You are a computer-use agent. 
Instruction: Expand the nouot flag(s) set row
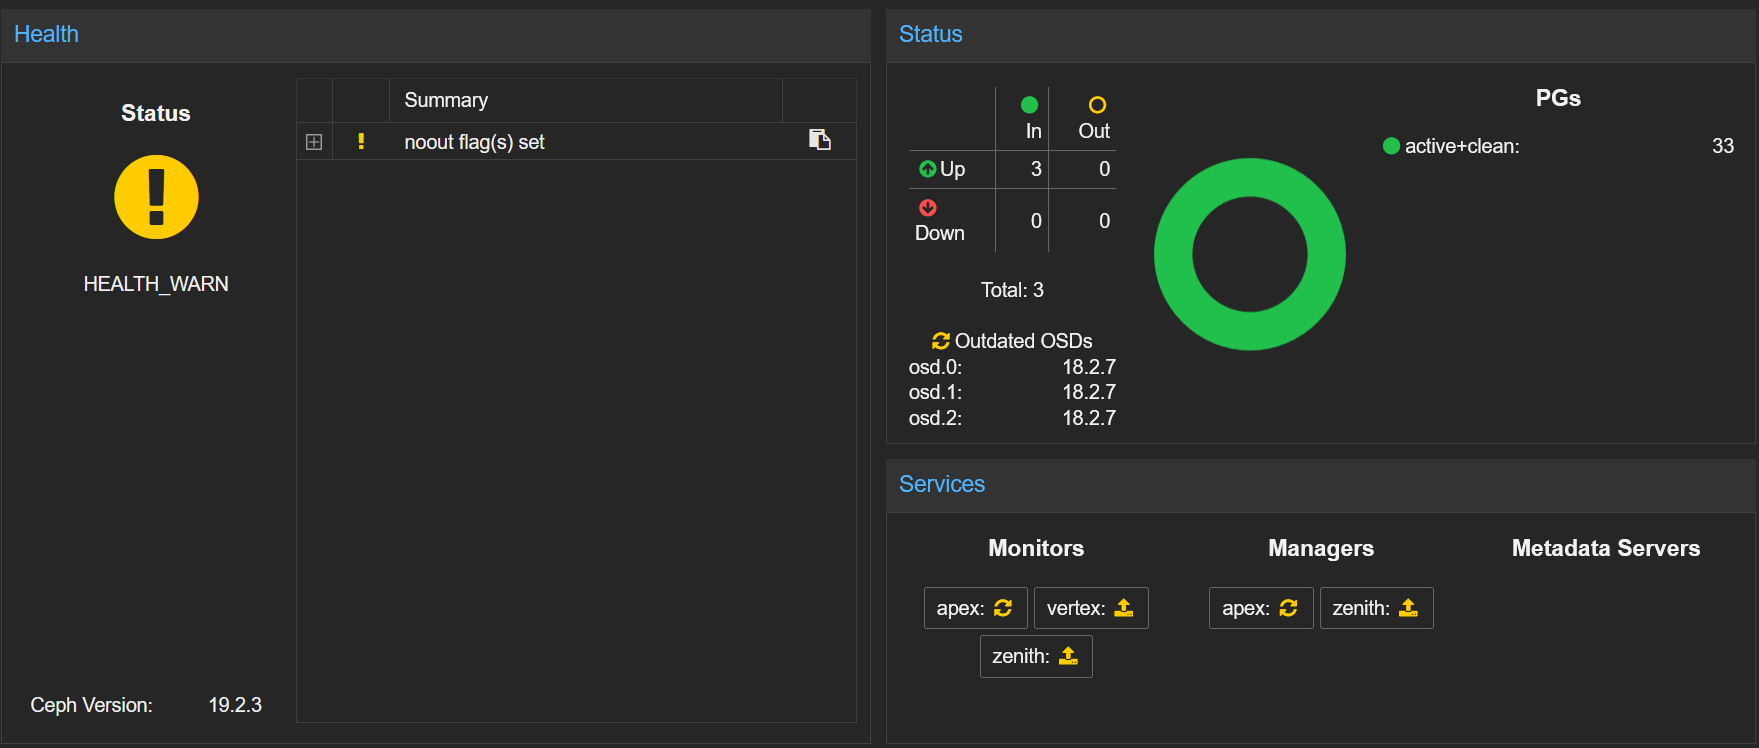pyautogui.click(x=314, y=142)
